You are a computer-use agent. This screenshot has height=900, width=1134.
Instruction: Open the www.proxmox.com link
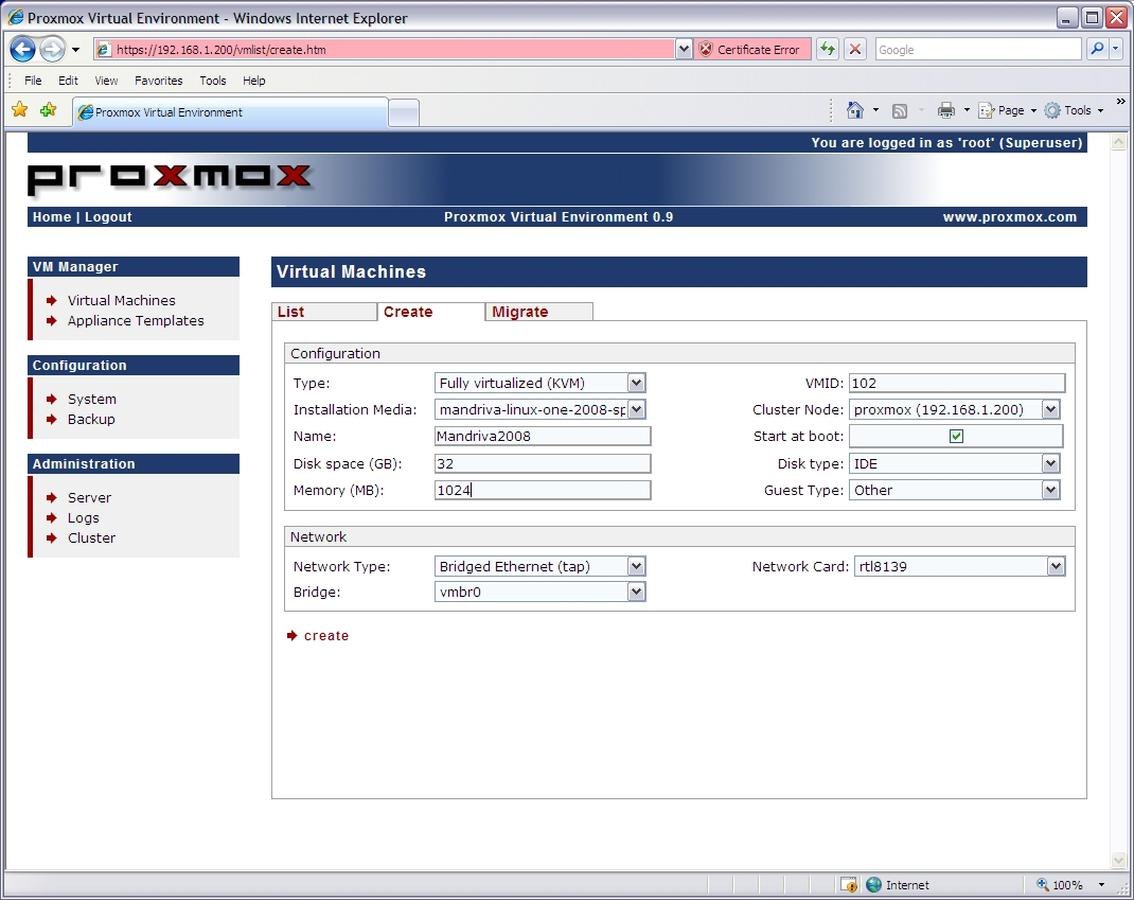1010,217
